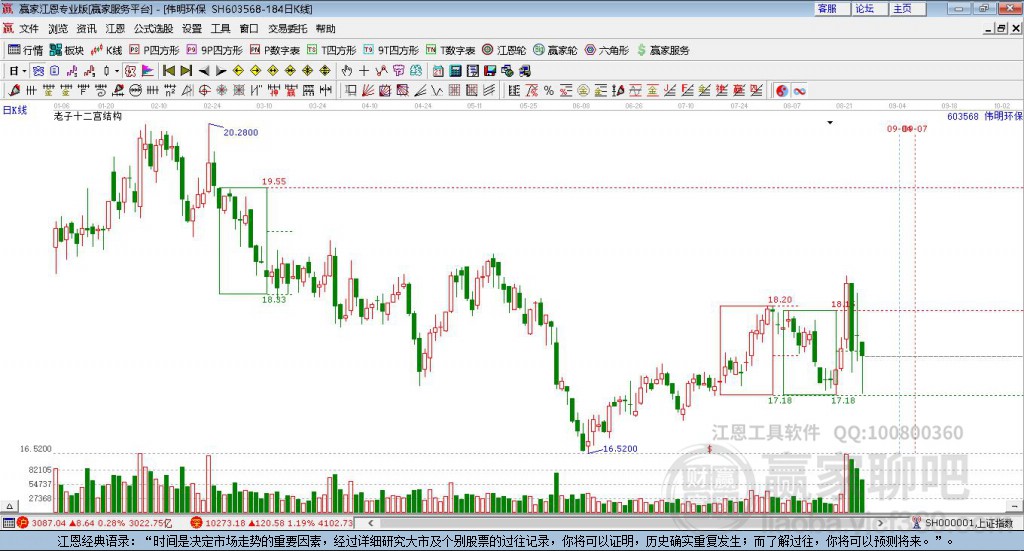
Task: Open the calculator icon
Action: [x=456, y=71]
